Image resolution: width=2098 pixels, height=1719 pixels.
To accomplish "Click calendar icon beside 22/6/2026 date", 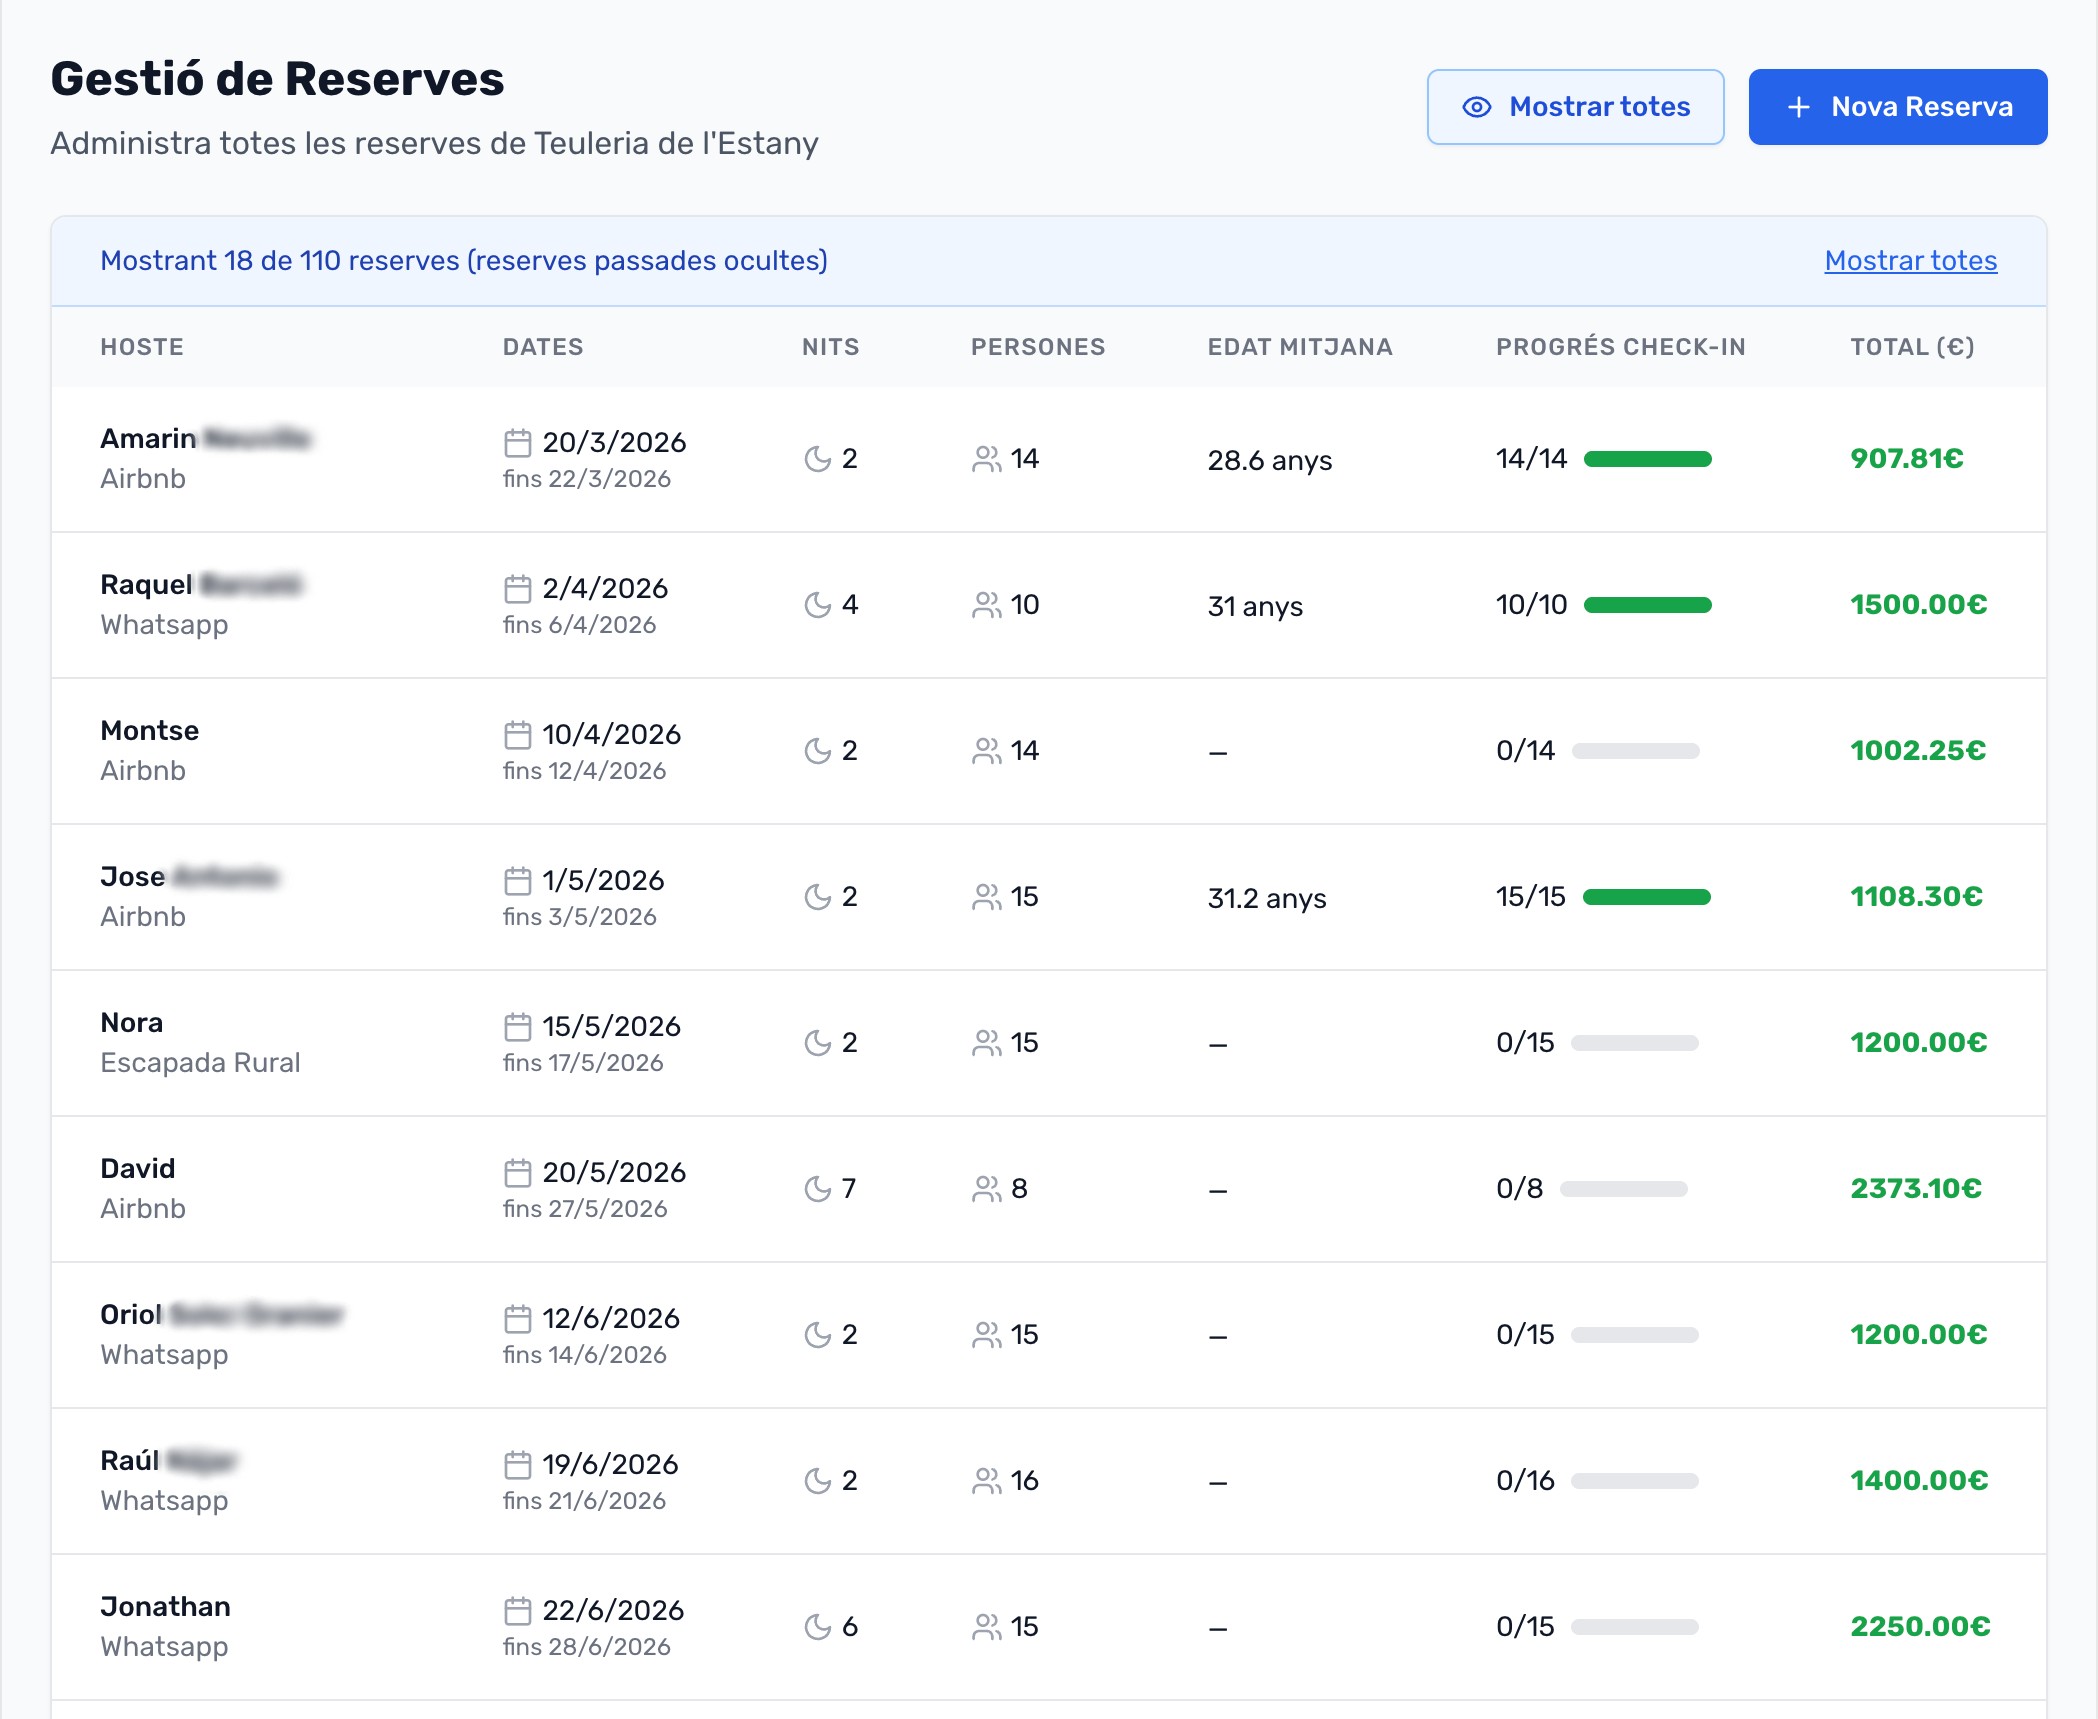I will (x=517, y=1610).
